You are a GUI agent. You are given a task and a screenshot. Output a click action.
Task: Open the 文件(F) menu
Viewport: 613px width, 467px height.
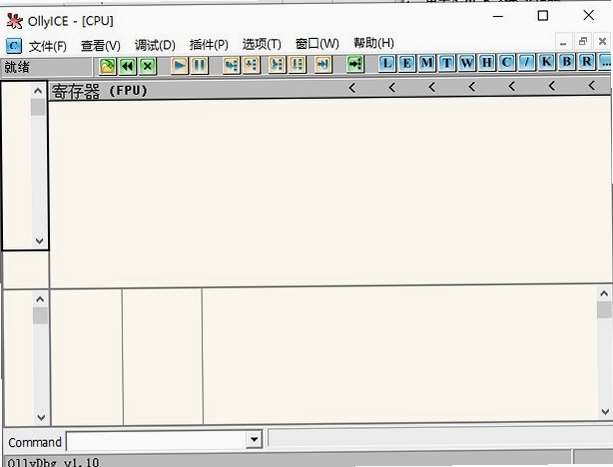click(48, 46)
